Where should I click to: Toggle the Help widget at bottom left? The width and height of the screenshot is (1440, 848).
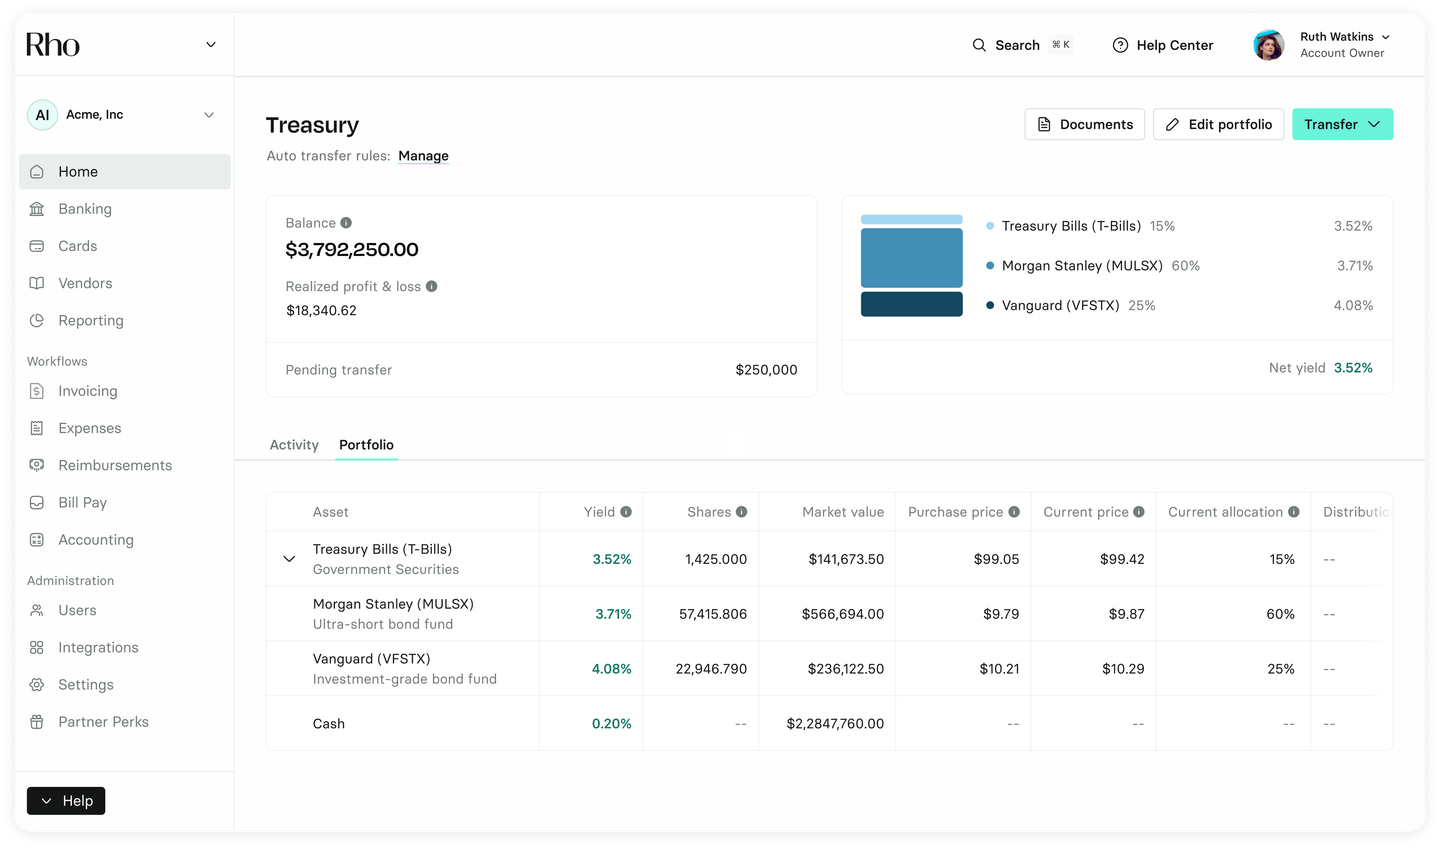pos(66,801)
